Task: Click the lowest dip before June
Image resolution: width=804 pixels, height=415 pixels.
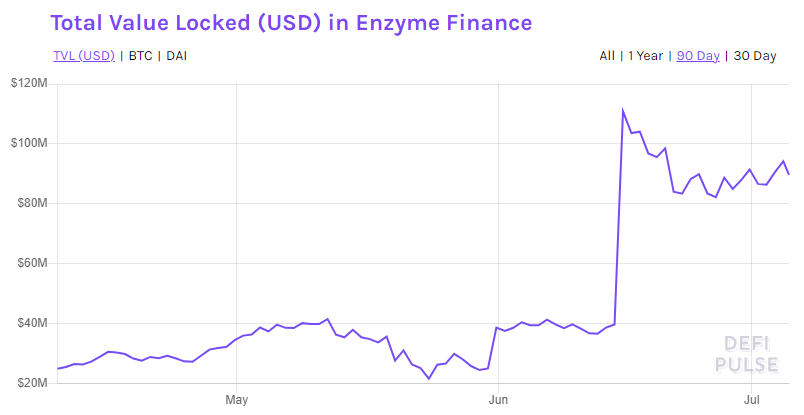Action: [x=428, y=378]
